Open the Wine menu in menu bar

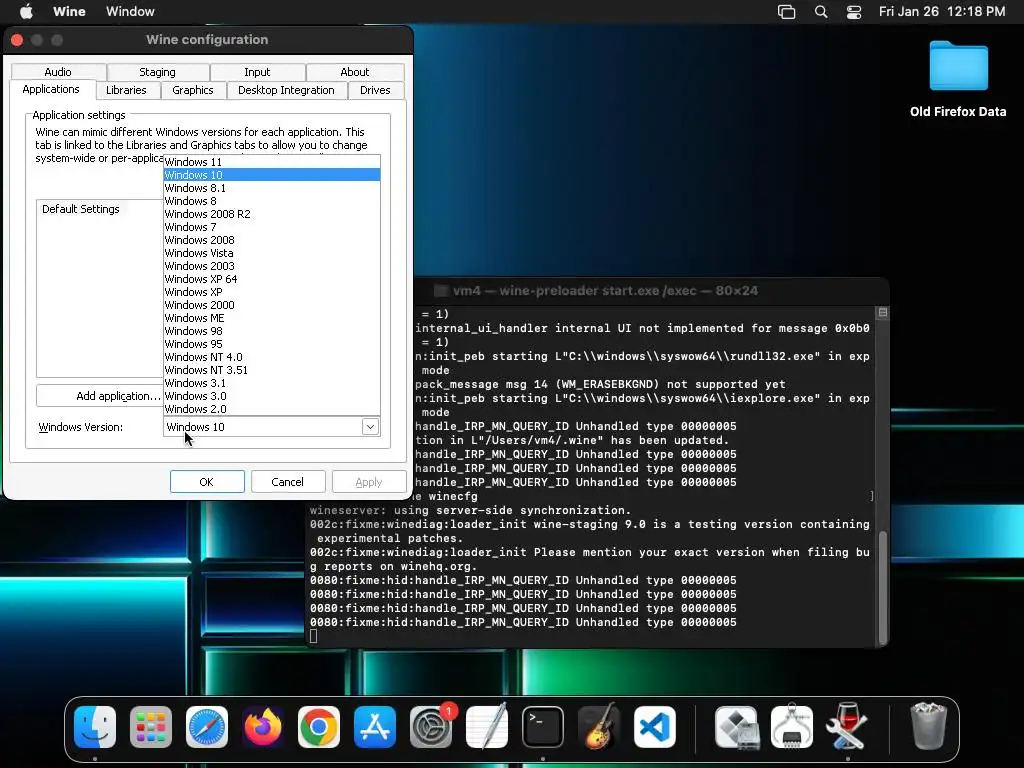click(x=69, y=11)
